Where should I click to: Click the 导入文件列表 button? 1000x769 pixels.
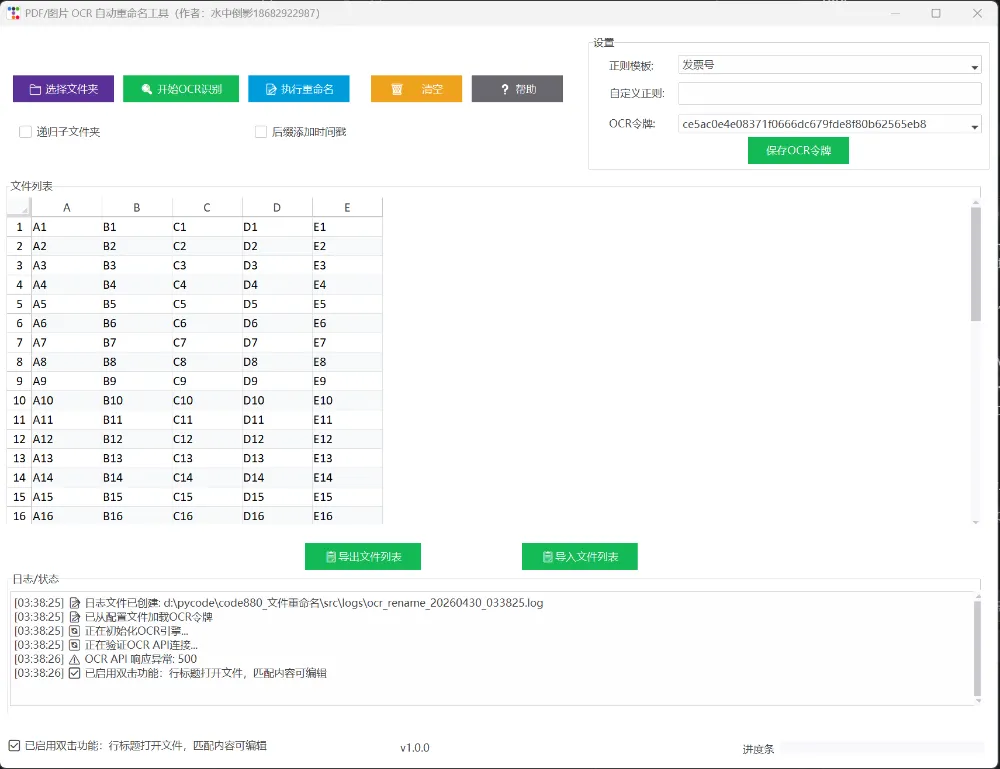580,557
